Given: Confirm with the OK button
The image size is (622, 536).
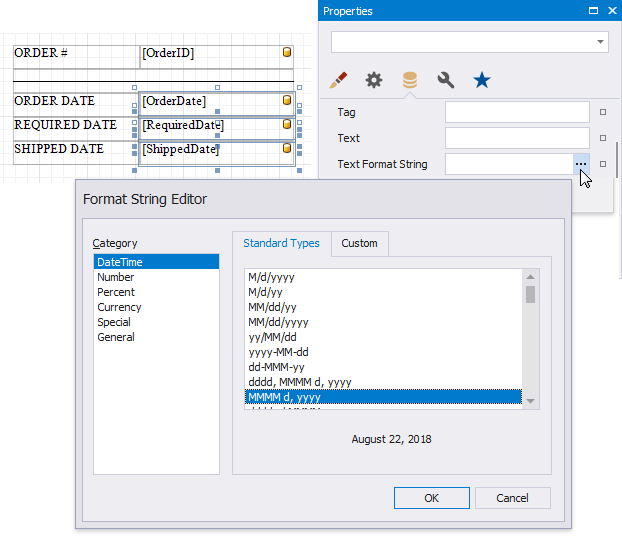Looking at the screenshot, I should 431,498.
